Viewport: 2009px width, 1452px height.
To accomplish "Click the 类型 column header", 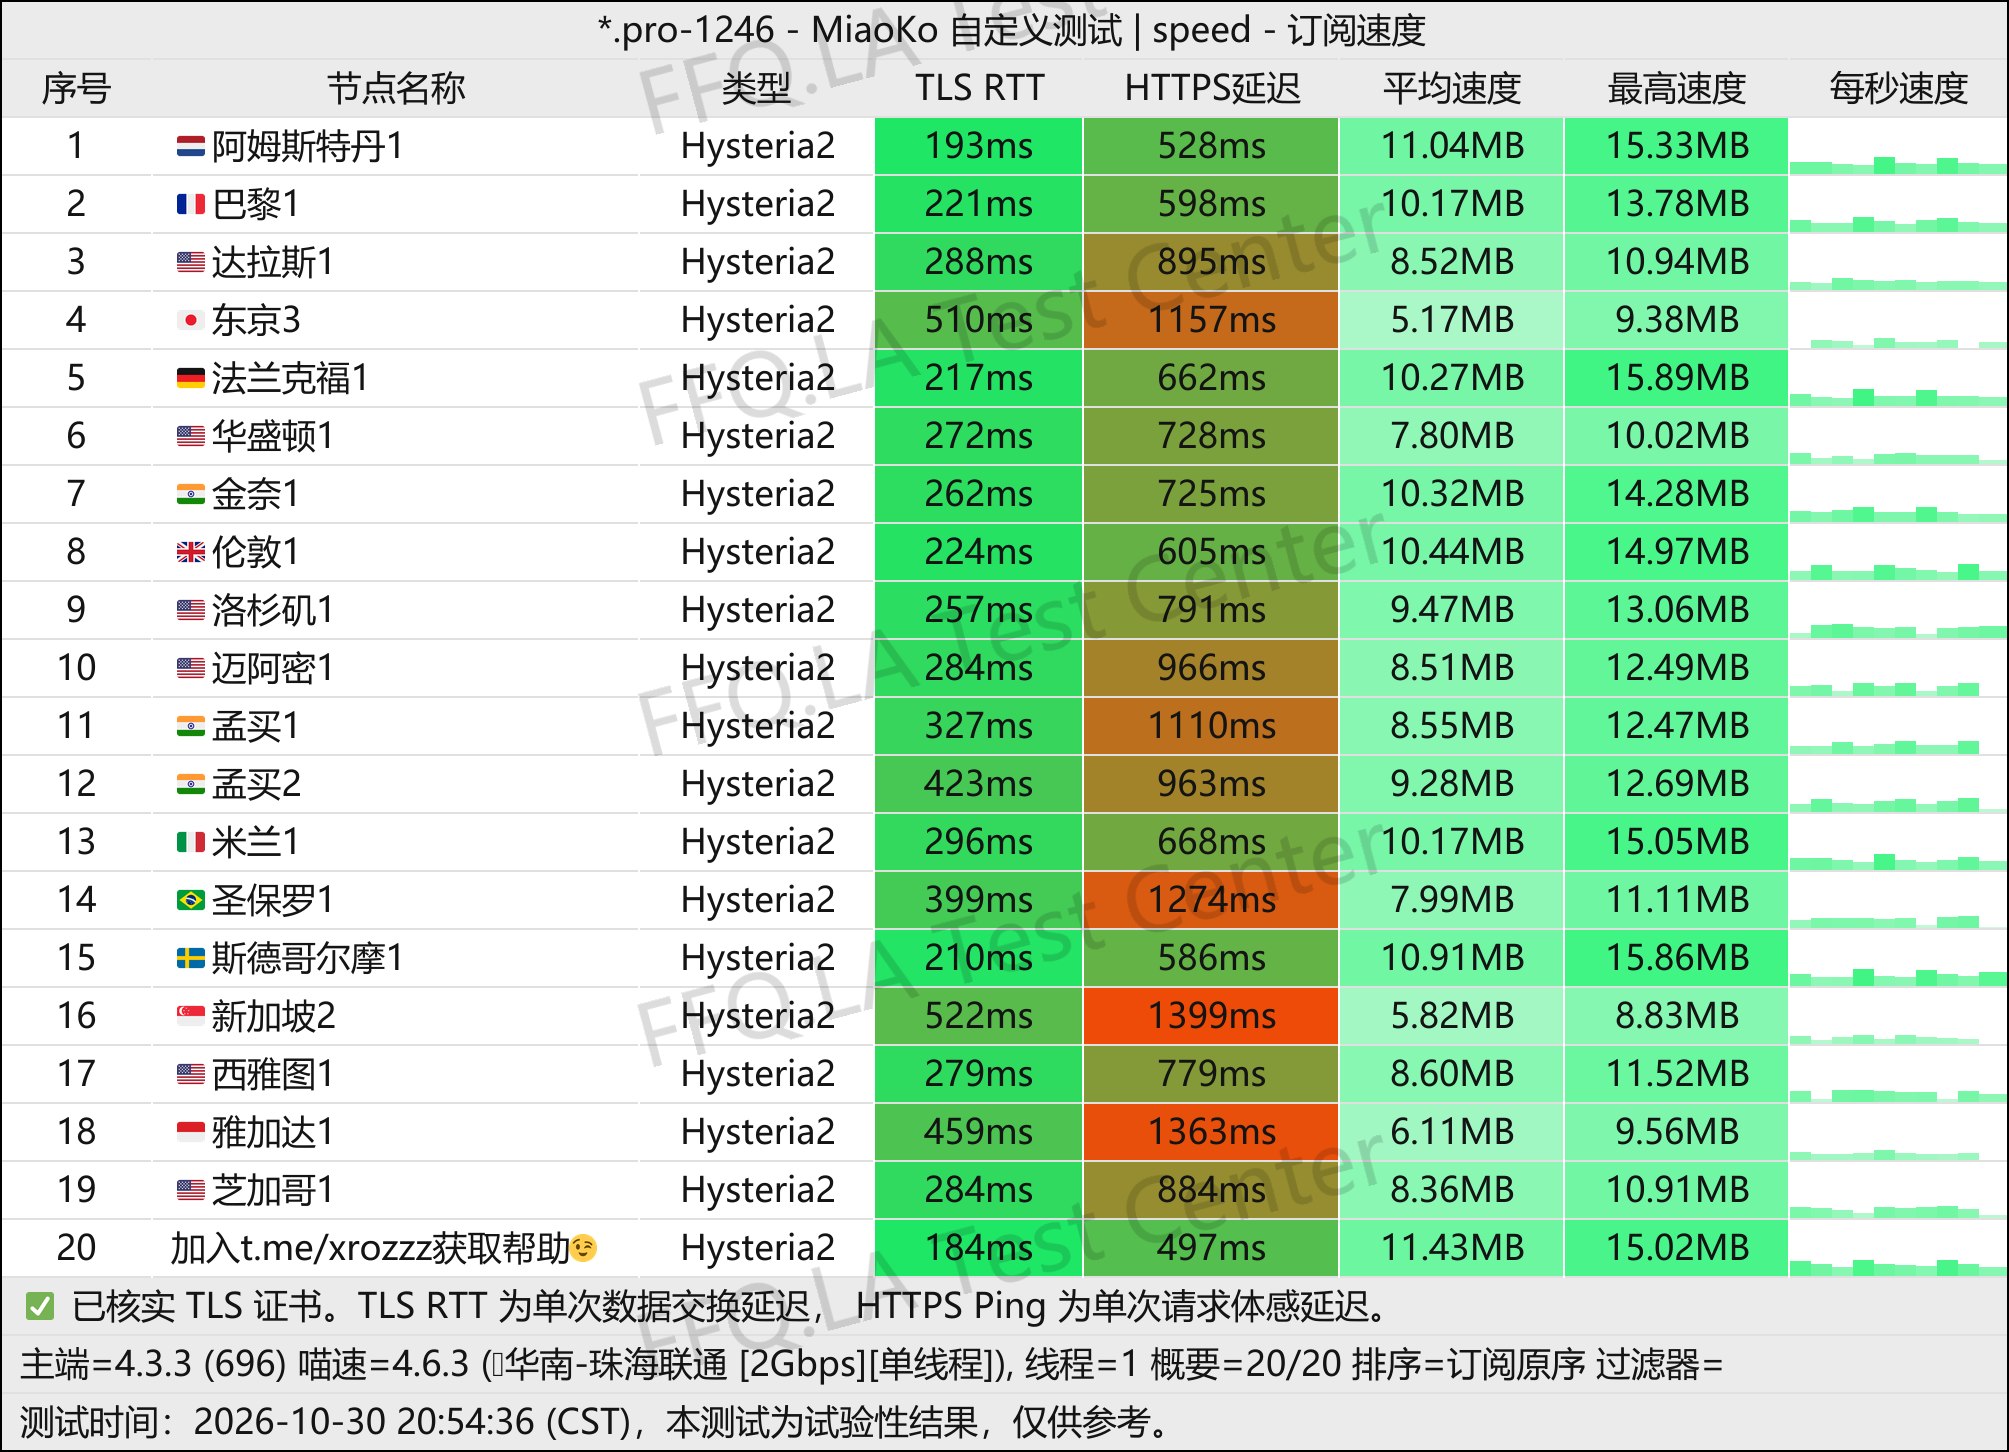I will pyautogui.click(x=756, y=89).
